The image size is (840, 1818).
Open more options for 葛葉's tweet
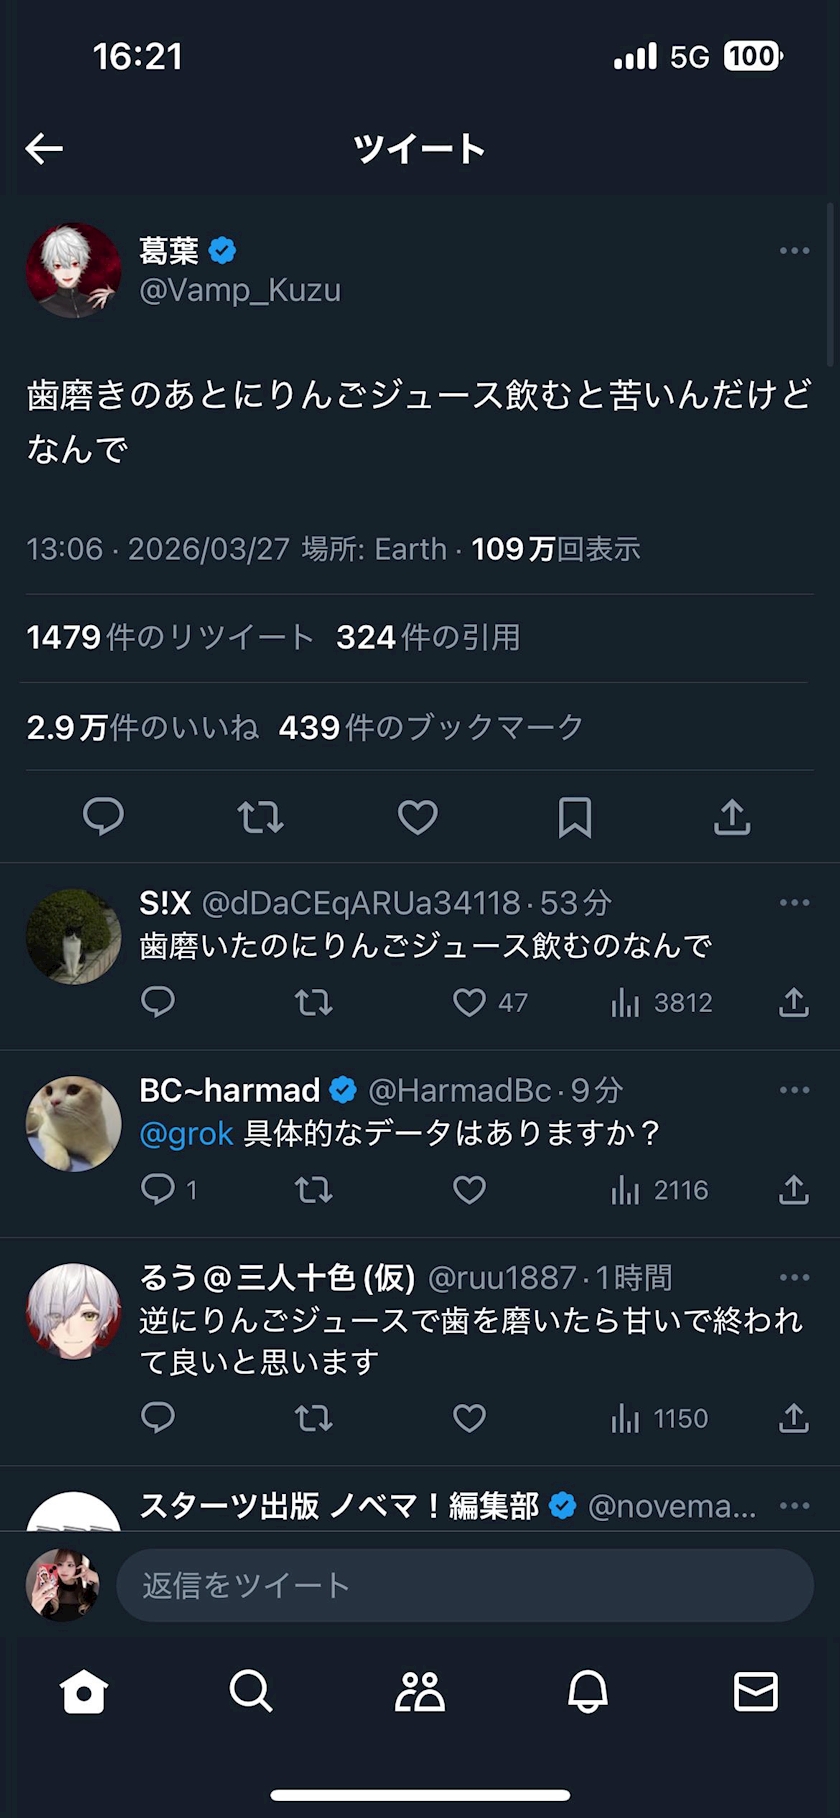pos(794,250)
